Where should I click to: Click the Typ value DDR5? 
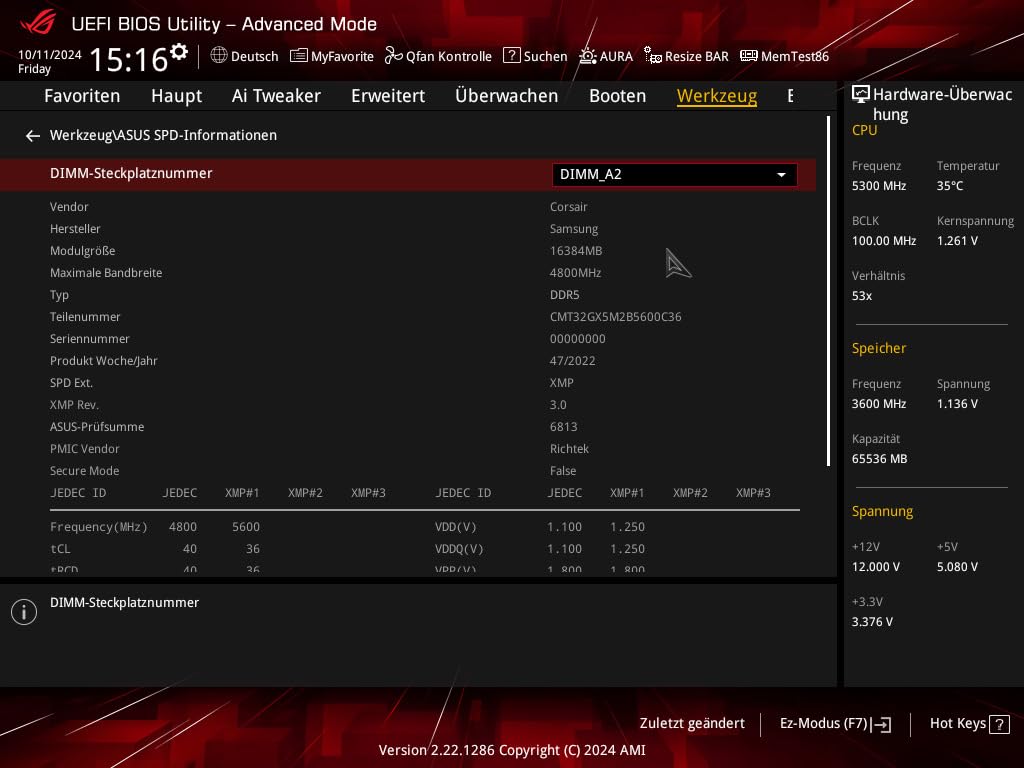(564, 295)
